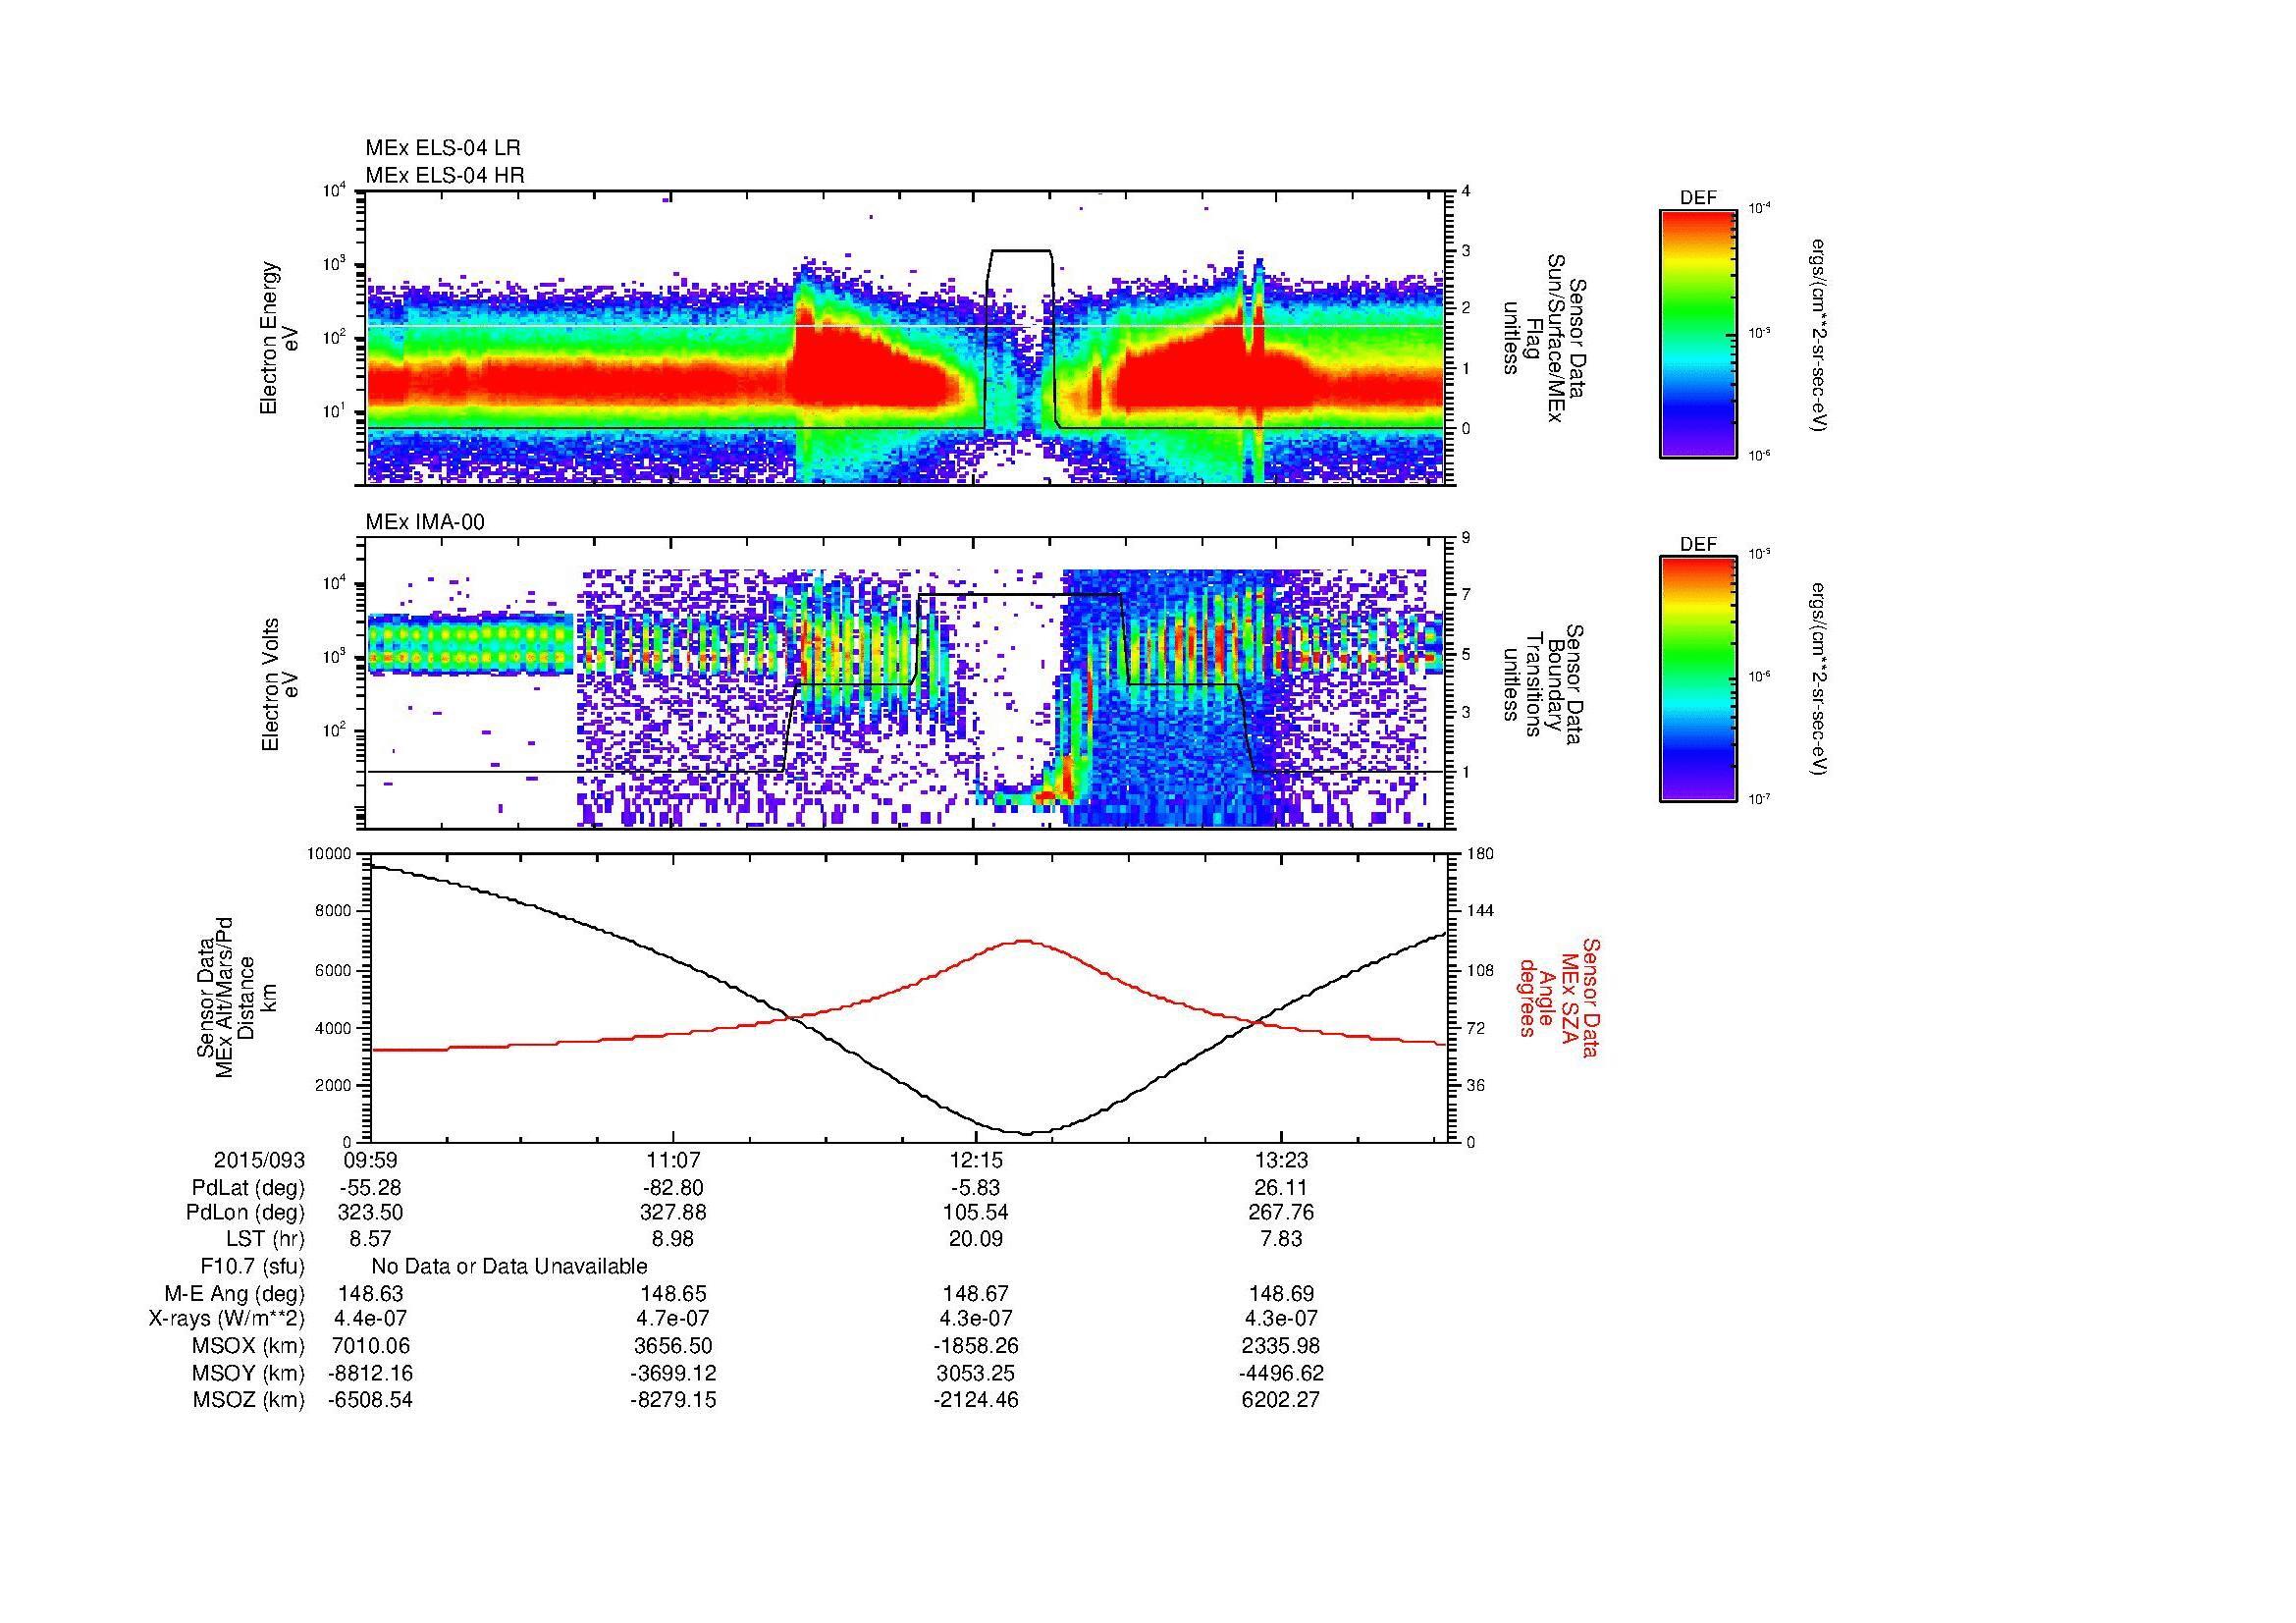Click the LST value '8.57'
Screen dimensions: 2296x1623
371,1239
